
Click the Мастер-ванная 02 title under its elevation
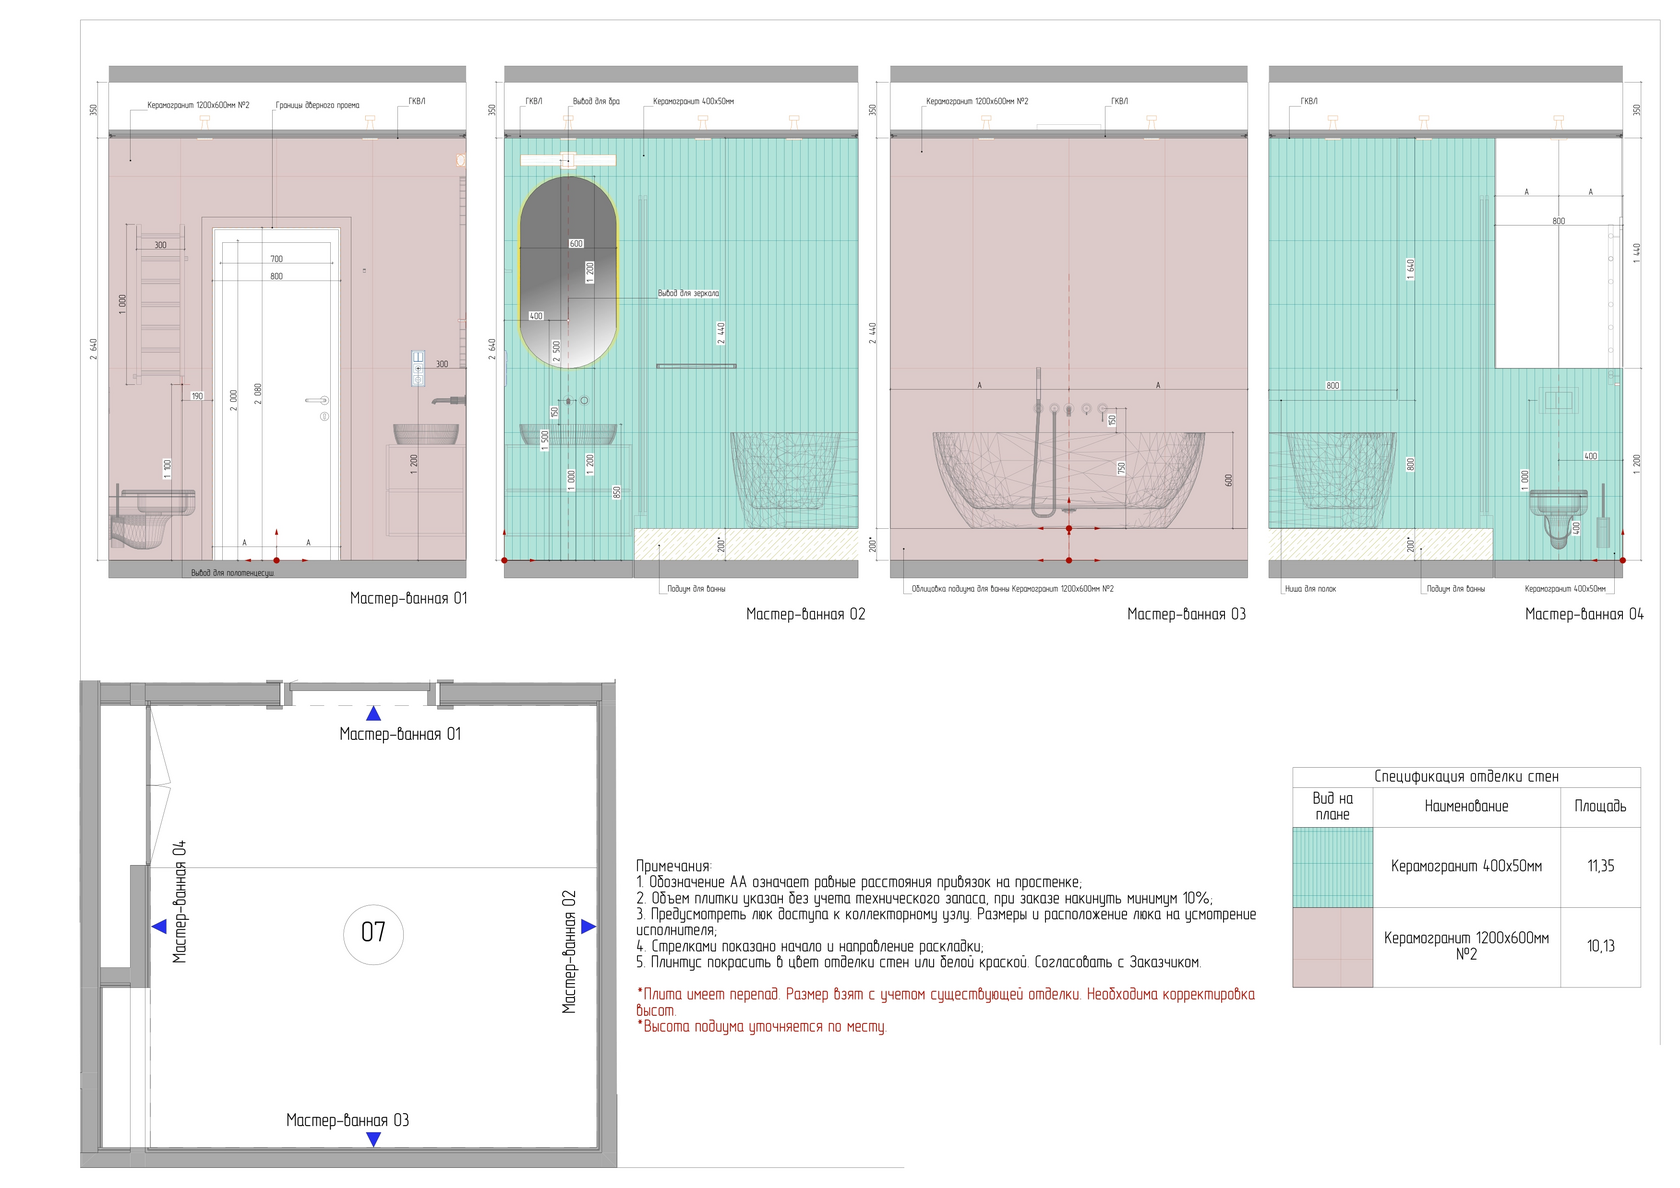[x=805, y=614]
